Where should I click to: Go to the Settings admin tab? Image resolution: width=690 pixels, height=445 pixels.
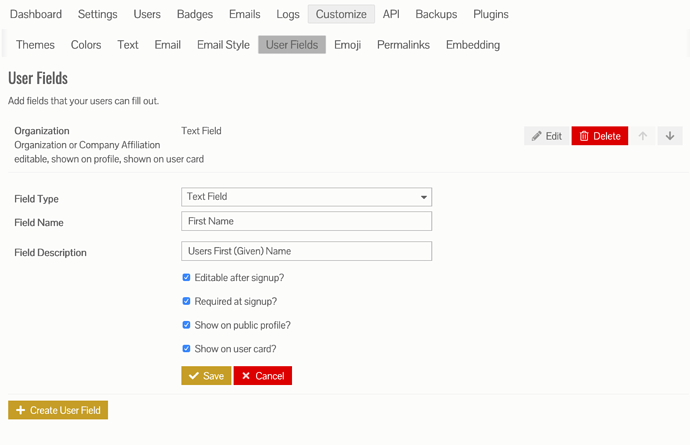tap(98, 14)
